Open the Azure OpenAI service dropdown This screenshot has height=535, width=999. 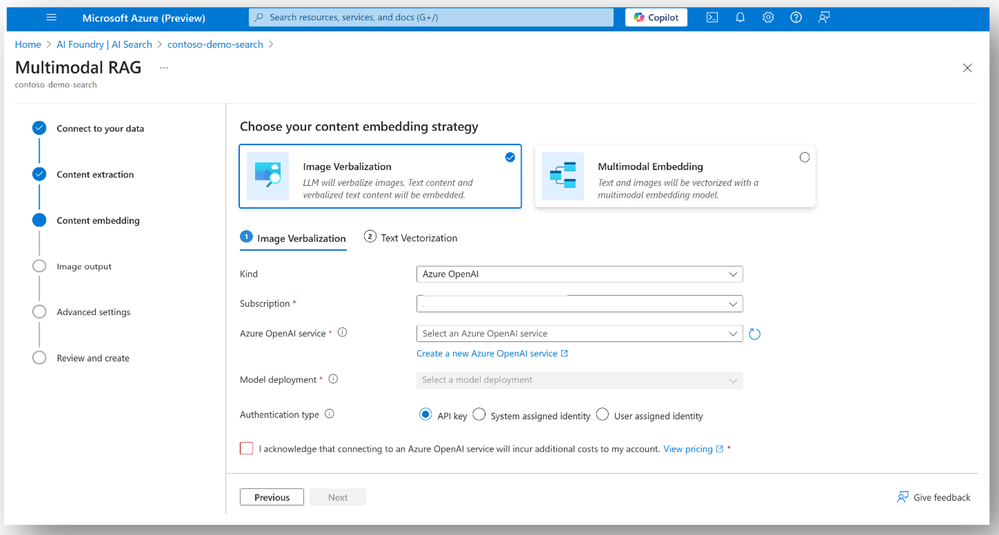click(x=579, y=334)
